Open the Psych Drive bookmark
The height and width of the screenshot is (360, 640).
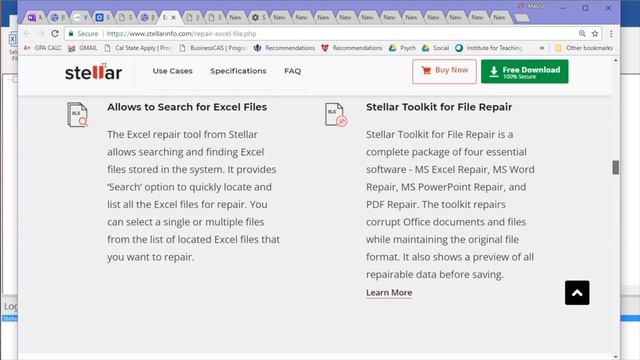pyautogui.click(x=402, y=48)
